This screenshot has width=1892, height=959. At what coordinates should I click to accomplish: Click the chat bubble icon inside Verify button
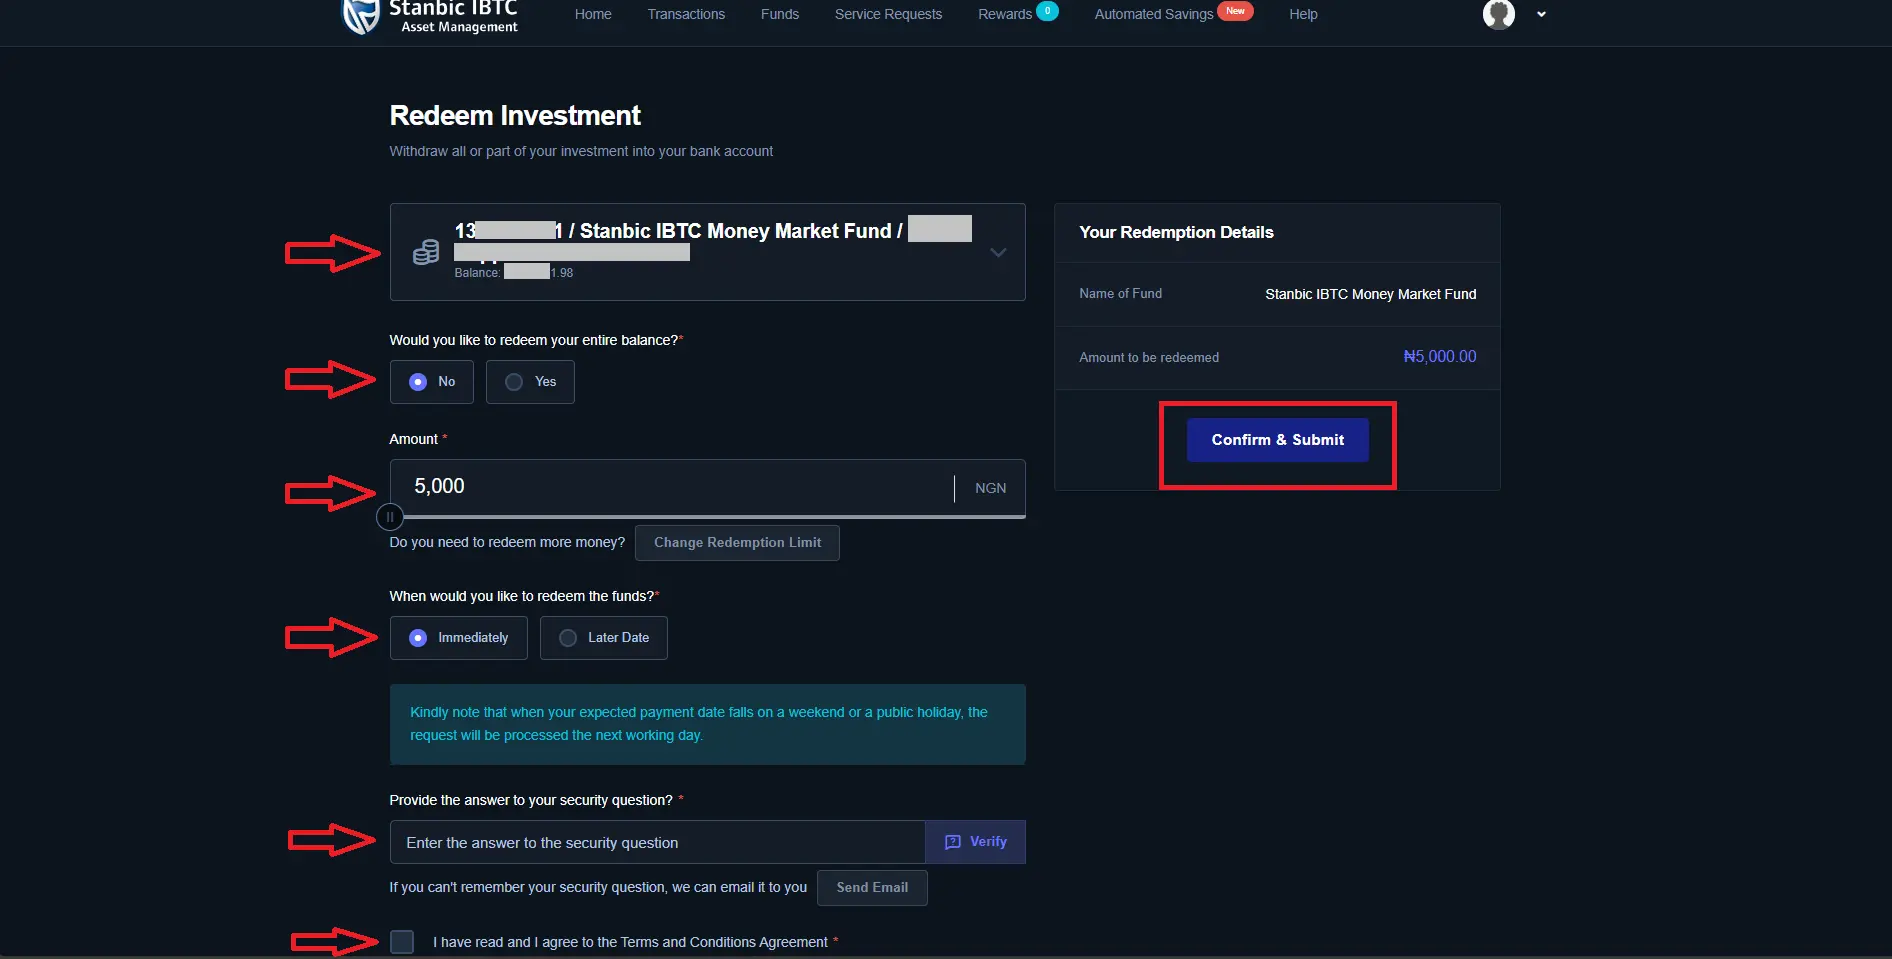pos(953,842)
